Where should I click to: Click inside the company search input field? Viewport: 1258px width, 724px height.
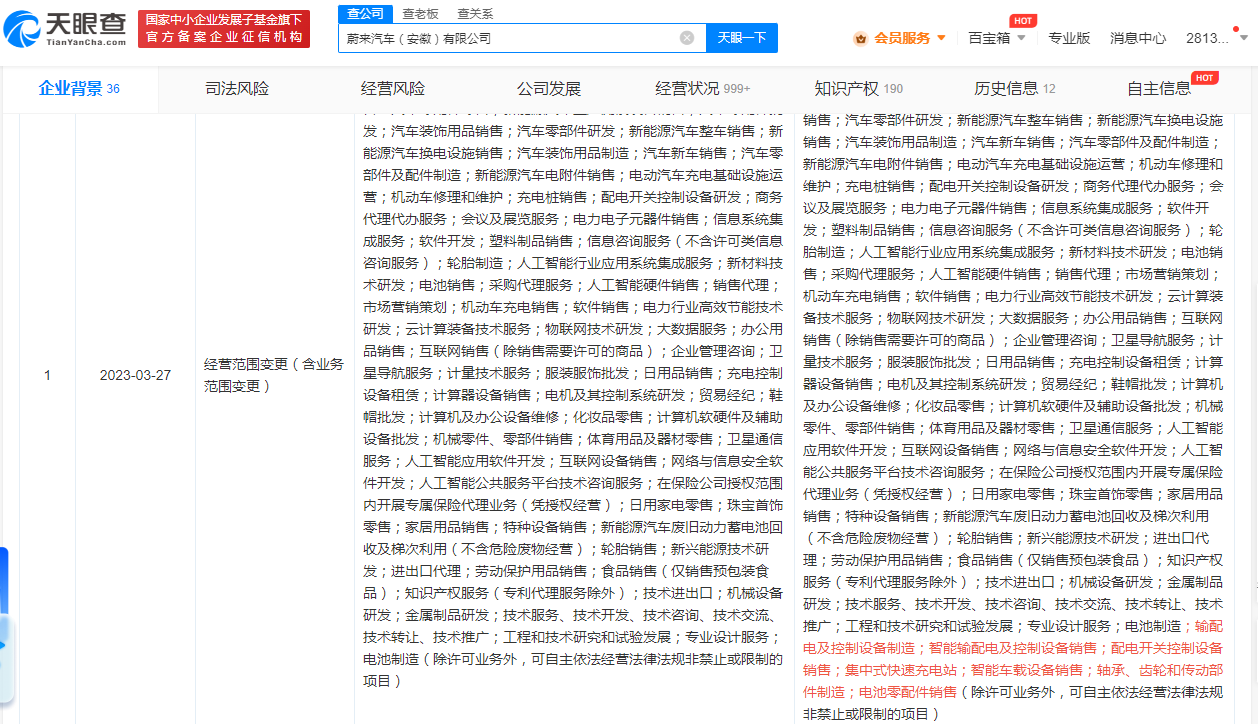(500, 37)
